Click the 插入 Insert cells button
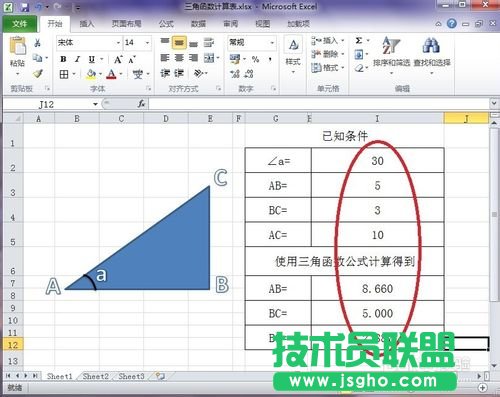The height and width of the screenshot is (397, 500). tap(327, 41)
